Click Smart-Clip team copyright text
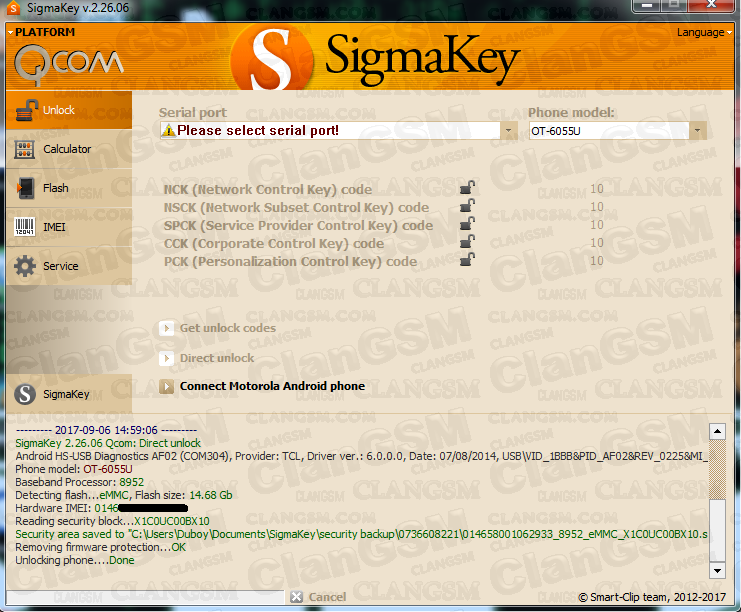Screen dimensions: 741x612 pyautogui.click(x=652, y=597)
